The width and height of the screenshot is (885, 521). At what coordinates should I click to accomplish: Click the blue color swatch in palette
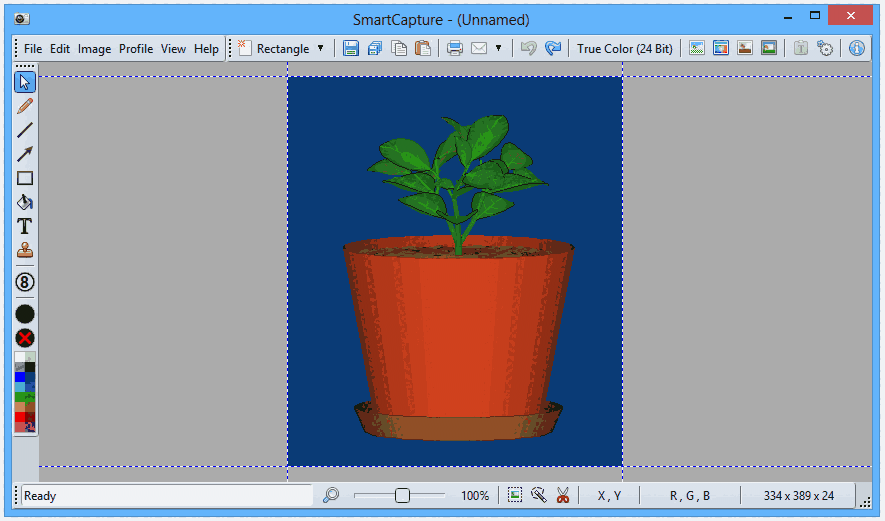click(x=20, y=377)
